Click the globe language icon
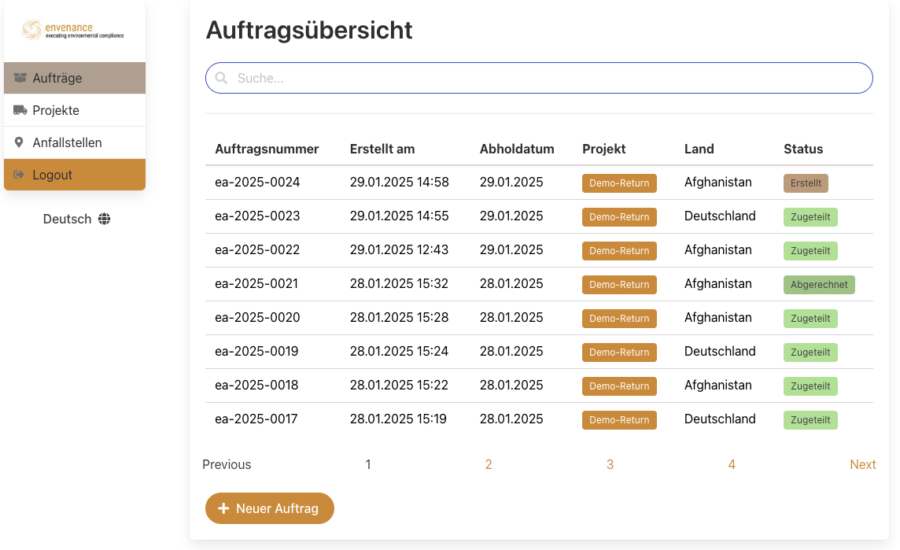 (x=104, y=219)
